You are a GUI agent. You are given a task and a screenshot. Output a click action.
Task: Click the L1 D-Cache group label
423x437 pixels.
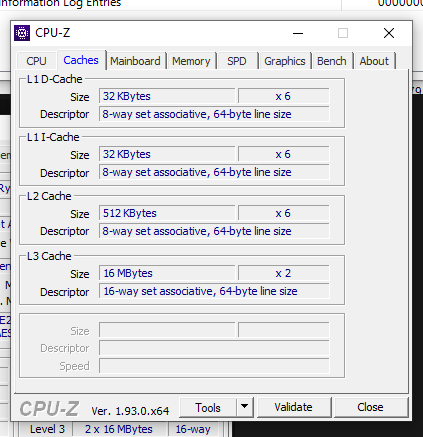coord(54,79)
